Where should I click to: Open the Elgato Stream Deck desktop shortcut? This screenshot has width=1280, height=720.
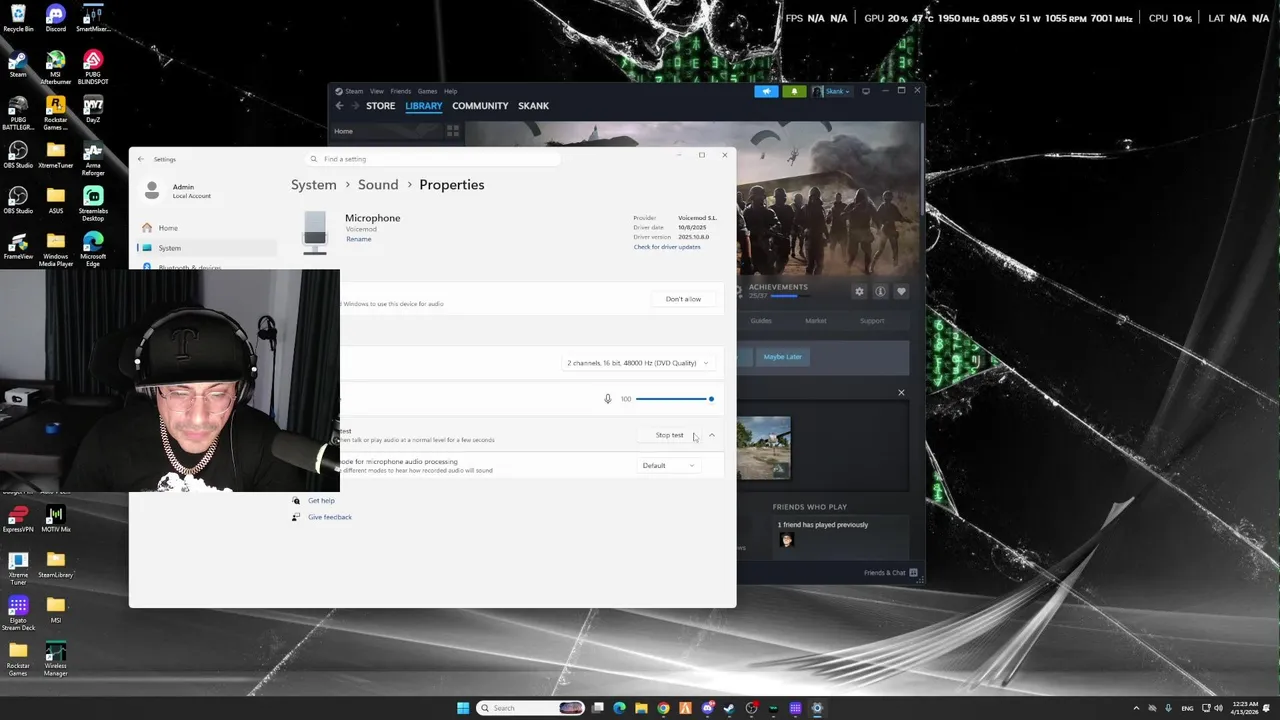pyautogui.click(x=18, y=613)
